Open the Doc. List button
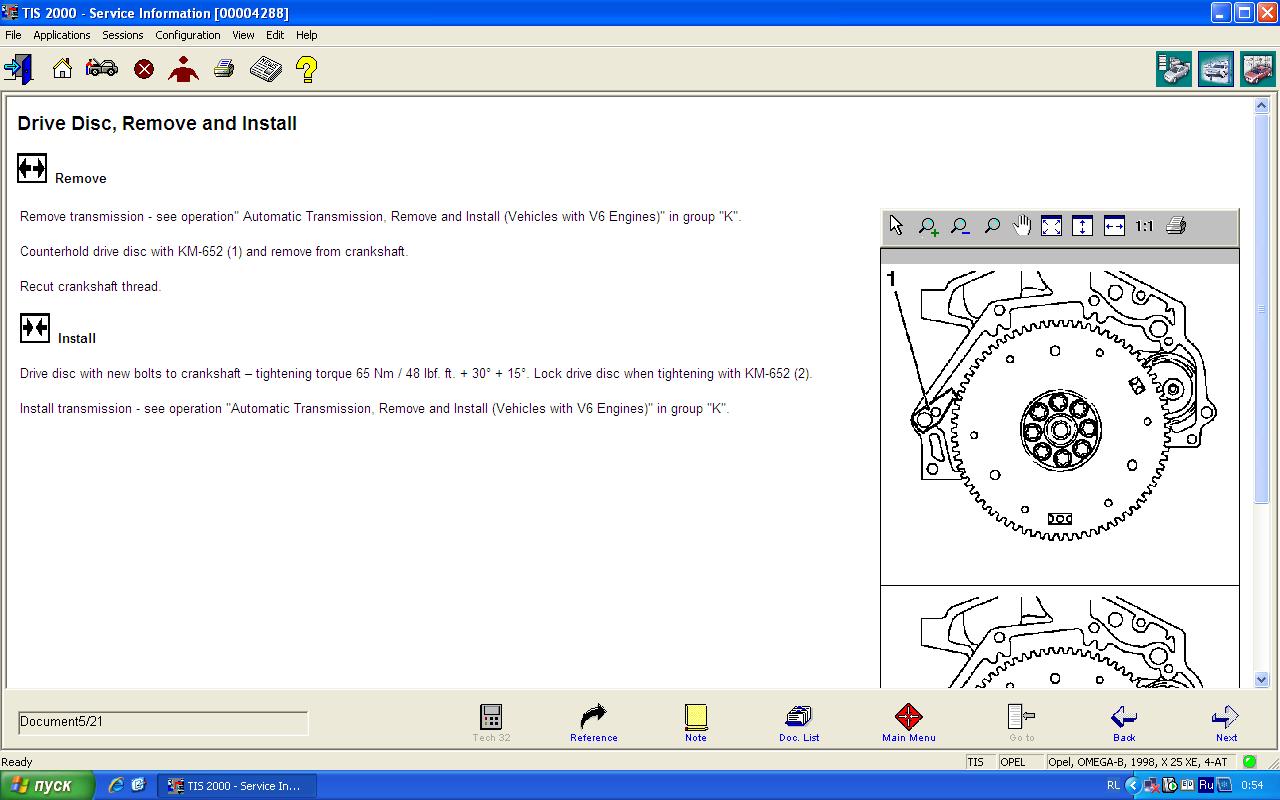This screenshot has height=800, width=1280. coord(798,723)
